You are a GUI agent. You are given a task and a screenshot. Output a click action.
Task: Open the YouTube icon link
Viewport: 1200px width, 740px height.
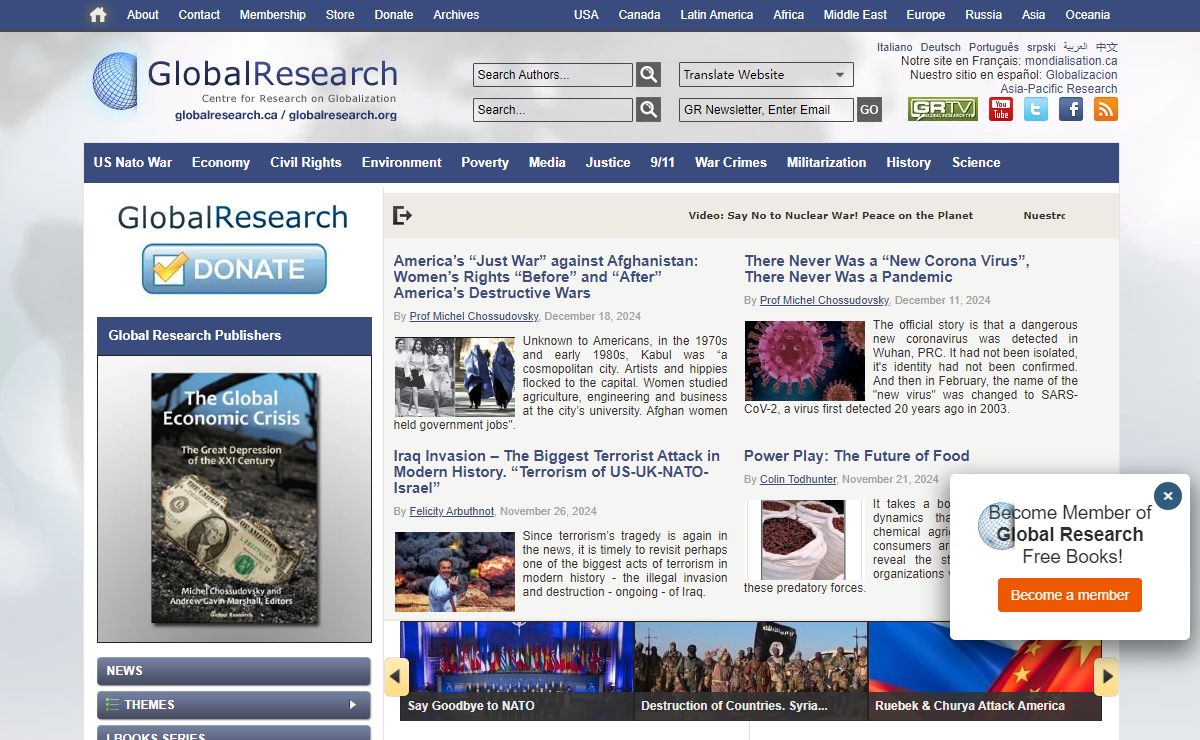pyautogui.click(x=1001, y=109)
